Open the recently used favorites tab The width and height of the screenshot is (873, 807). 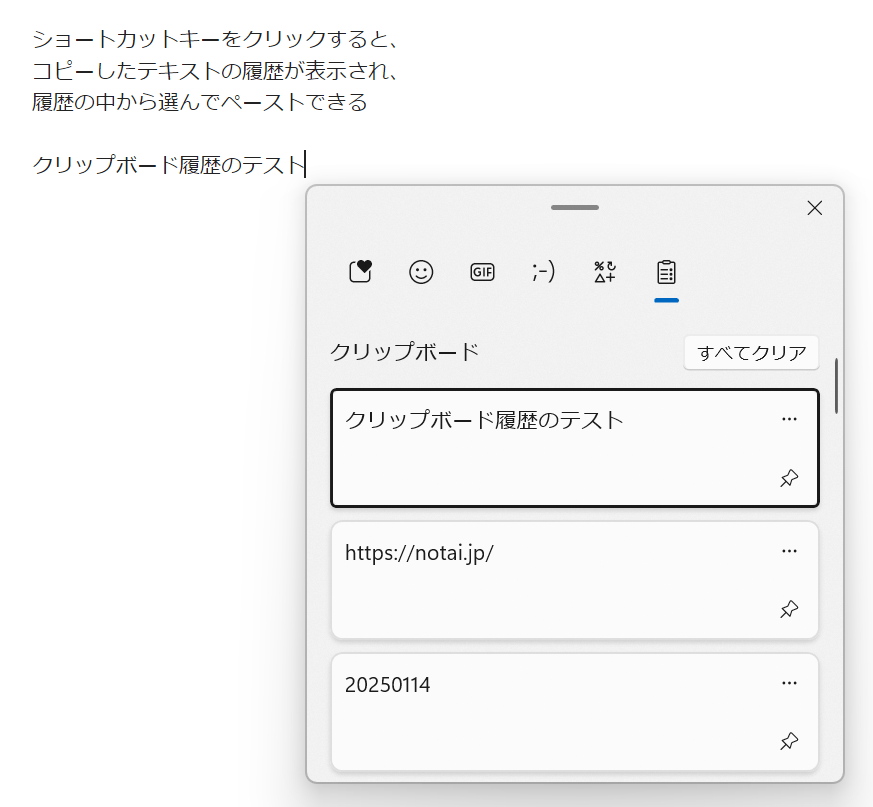tap(360, 272)
